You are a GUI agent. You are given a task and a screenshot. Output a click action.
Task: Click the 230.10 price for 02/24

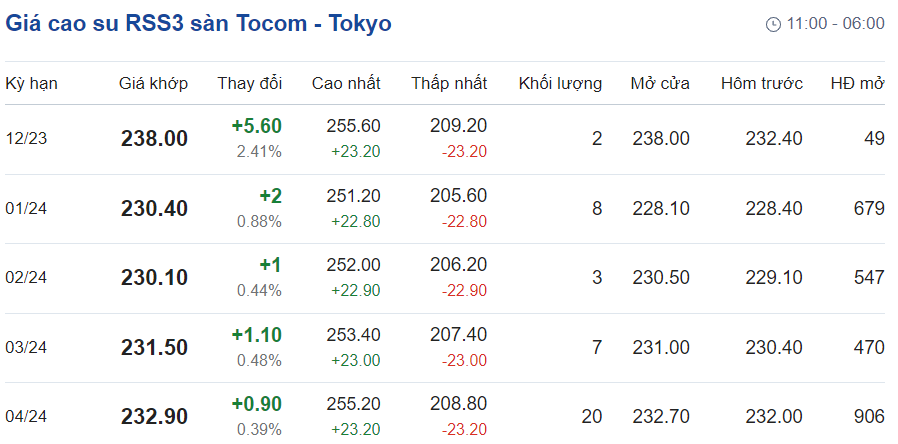pos(154,278)
